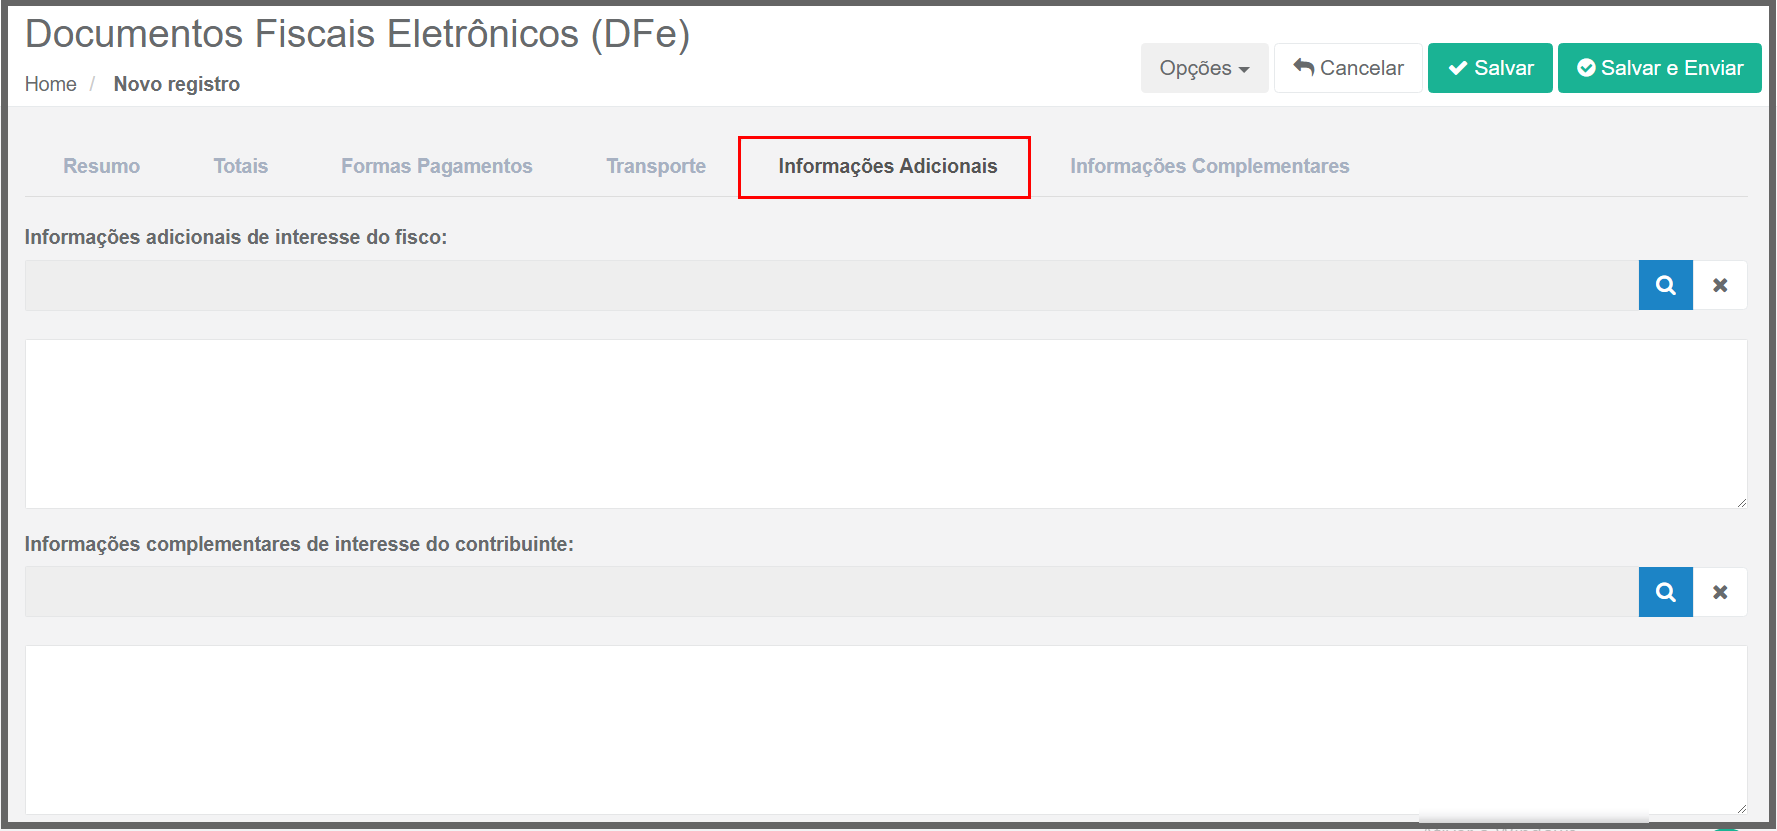This screenshot has width=1777, height=831.
Task: Click the fisco text area resize handle
Action: click(x=1741, y=502)
